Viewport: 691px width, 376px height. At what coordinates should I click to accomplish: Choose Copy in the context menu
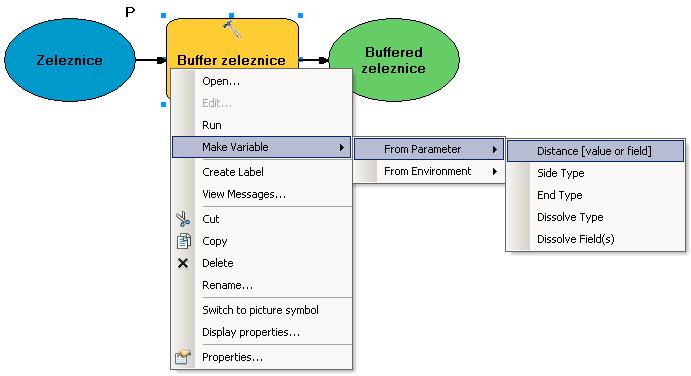(x=262, y=241)
